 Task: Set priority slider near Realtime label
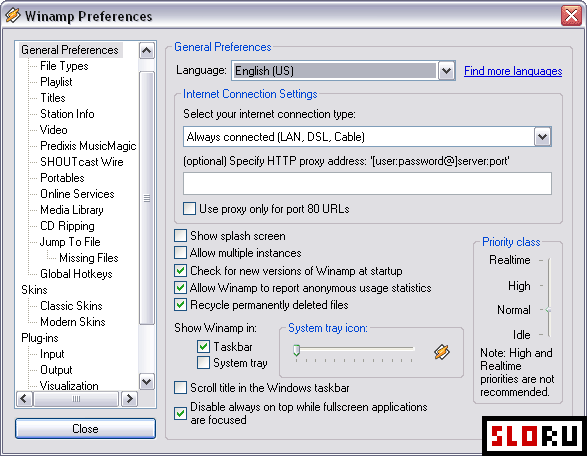pos(549,260)
